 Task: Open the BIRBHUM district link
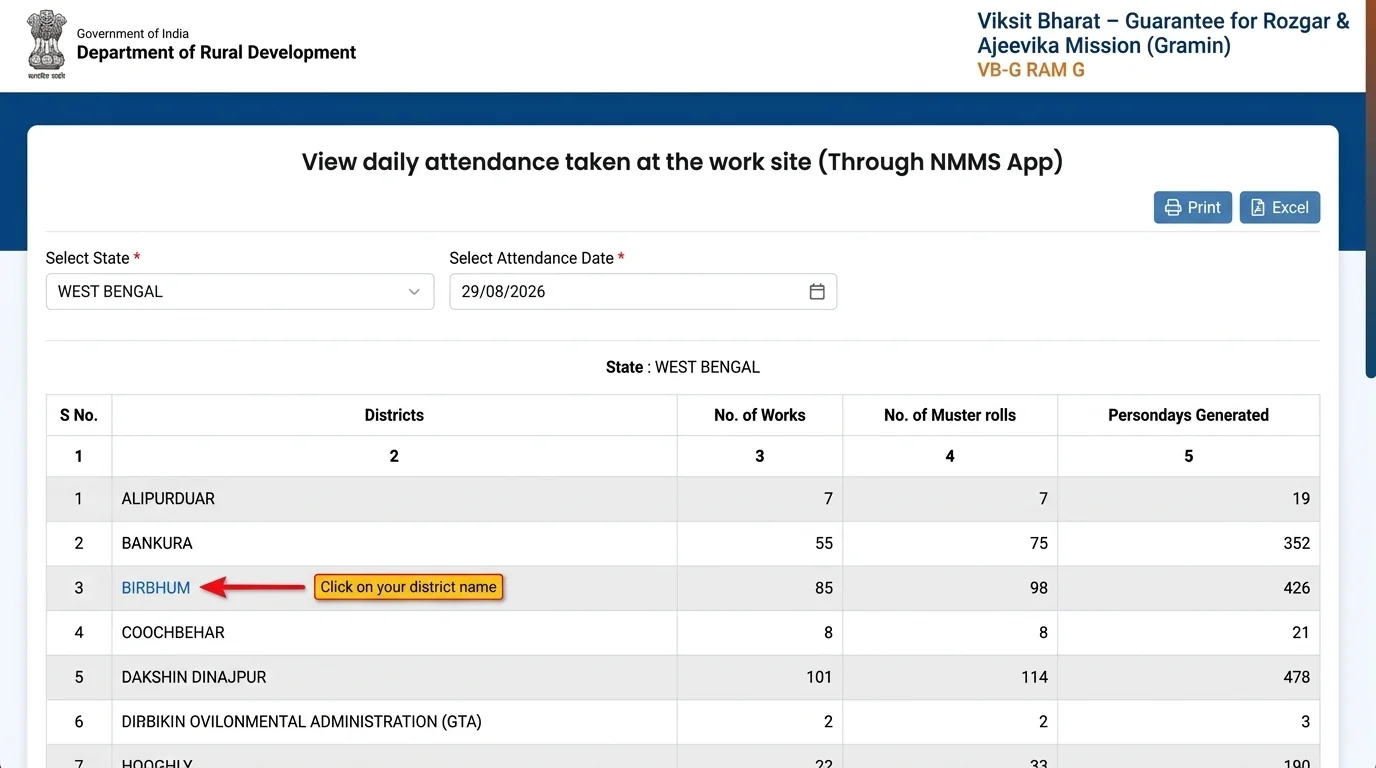tap(156, 588)
